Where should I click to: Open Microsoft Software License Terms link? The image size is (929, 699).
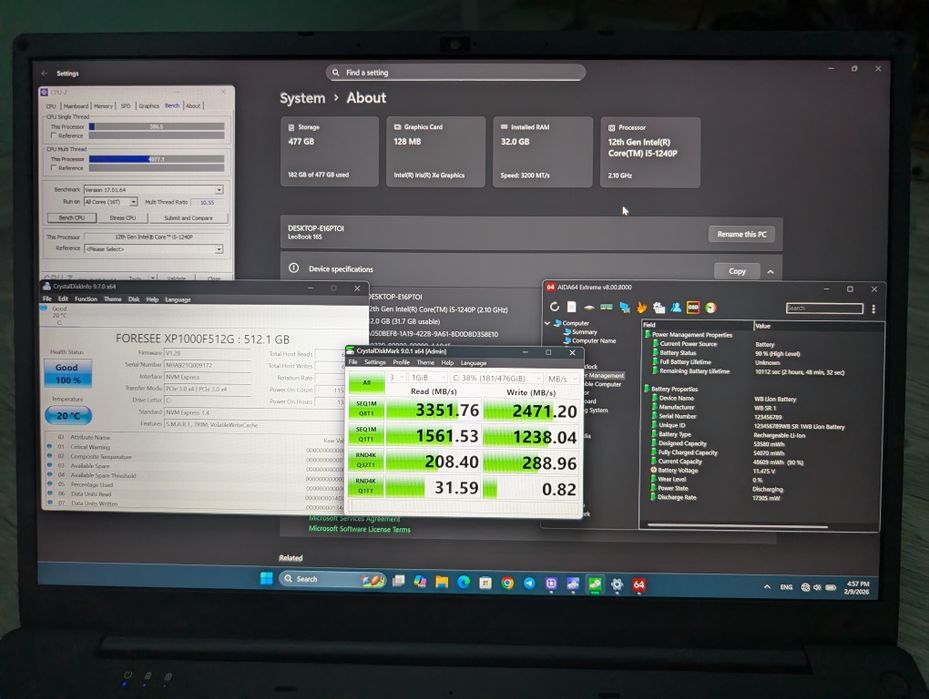(360, 529)
